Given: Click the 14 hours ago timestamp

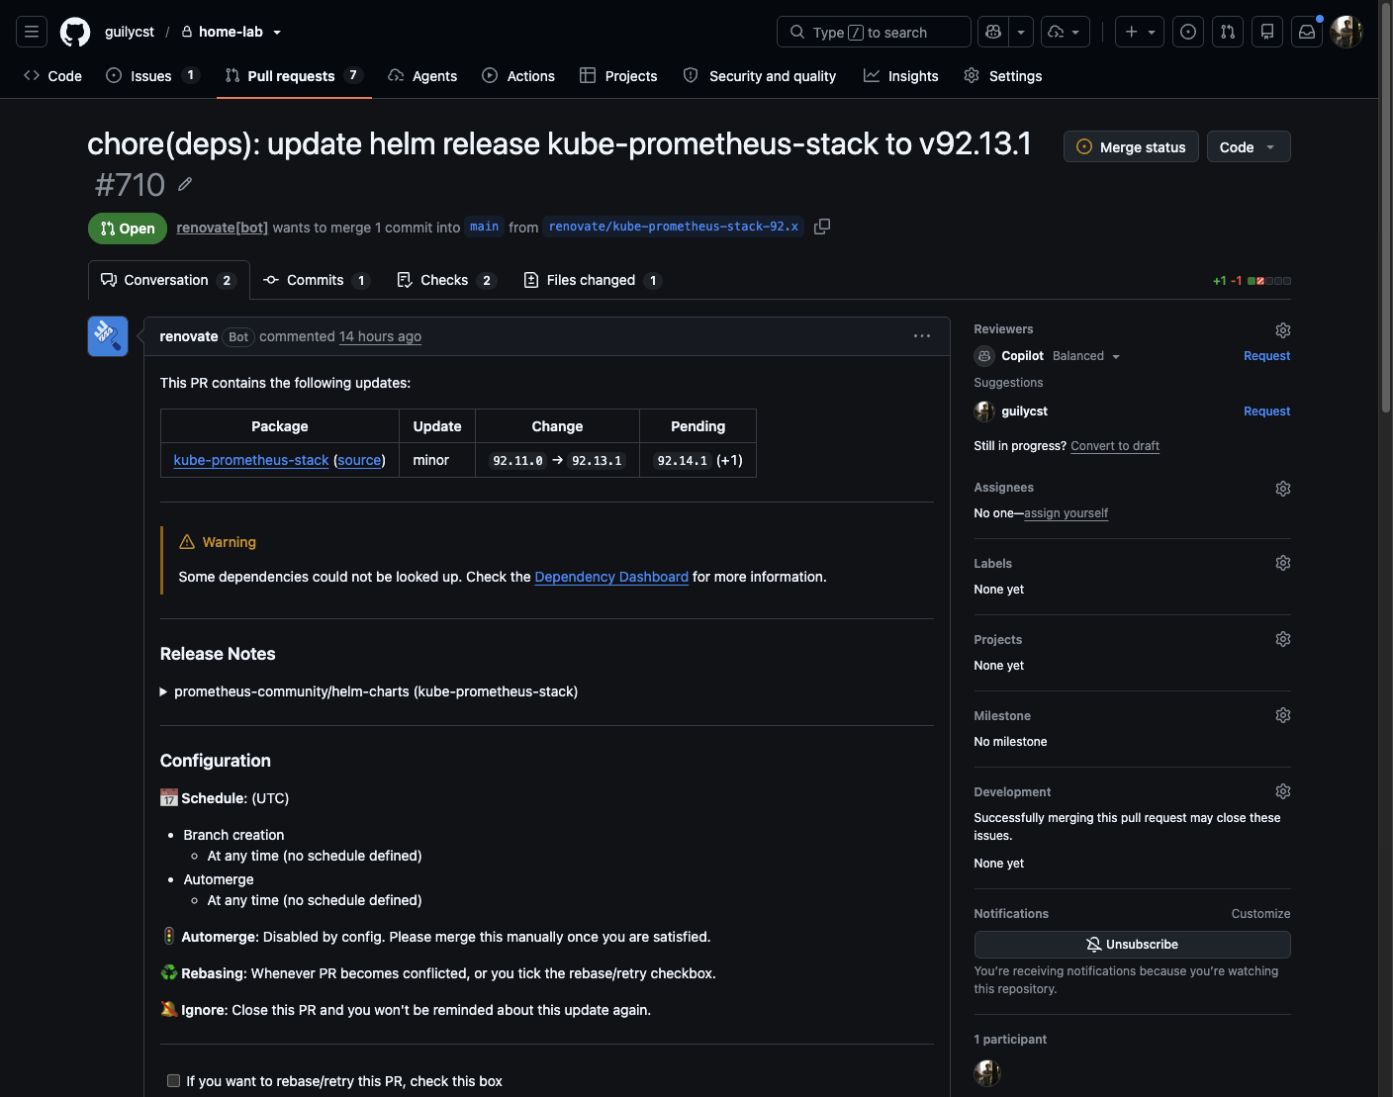Looking at the screenshot, I should tap(380, 336).
